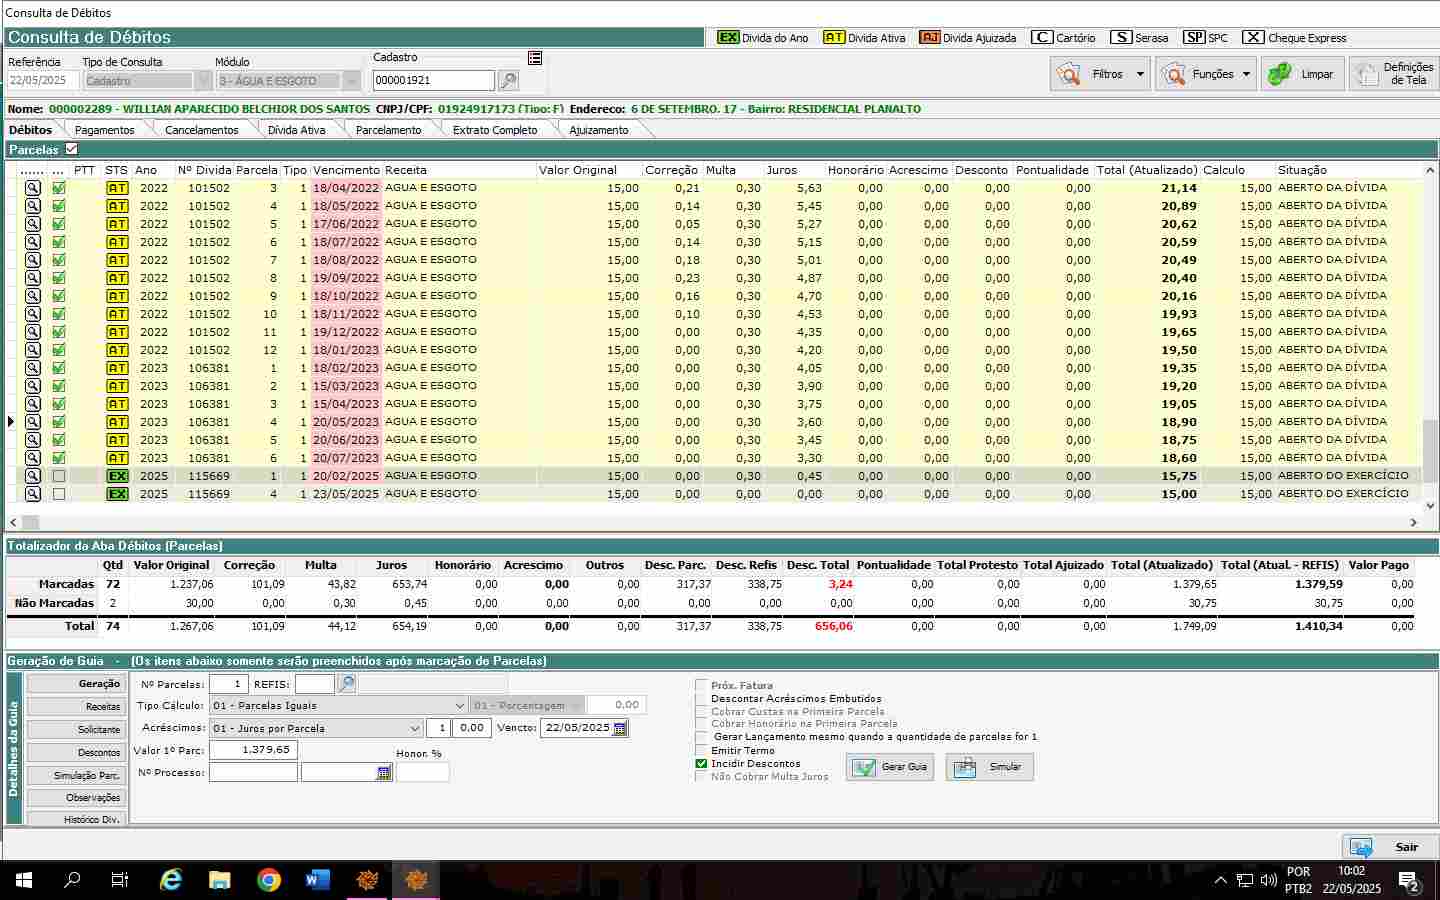
Task: Check the box for 20/02/2025 installment row
Action: (59, 476)
